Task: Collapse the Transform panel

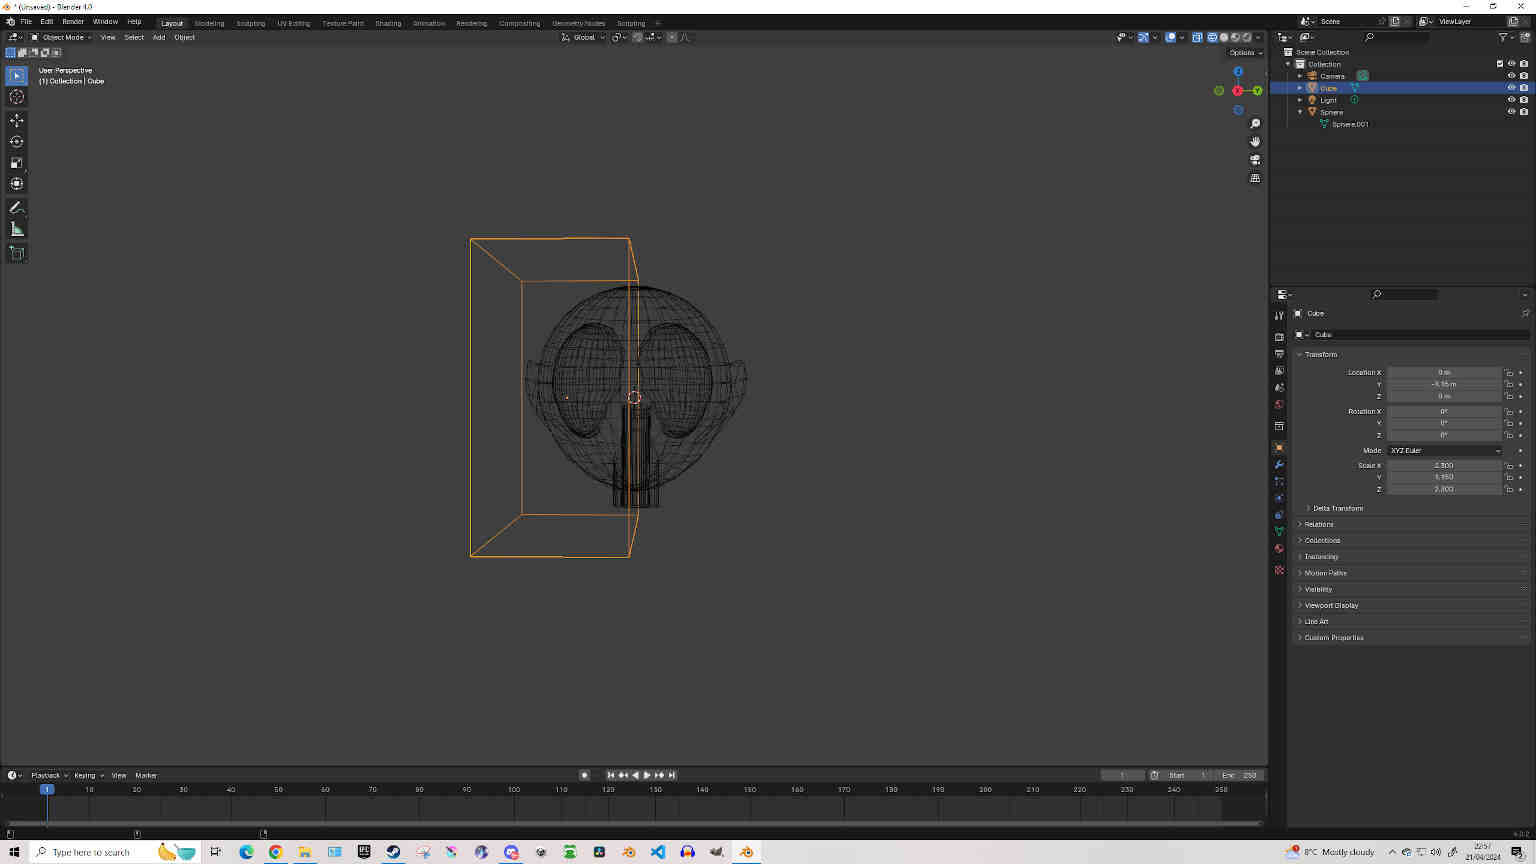Action: pyautogui.click(x=1320, y=355)
